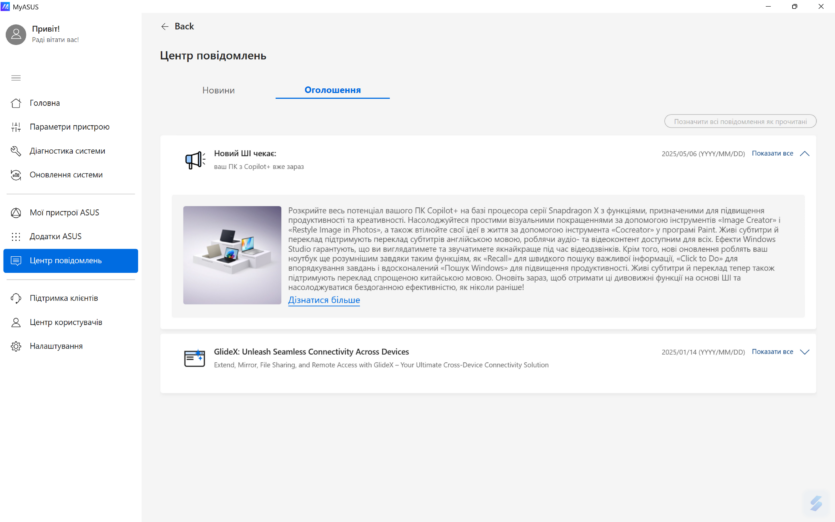Screen dimensions: 835x522
Task: Click the blue floating assistant icon bottom corner
Action: (x=816, y=503)
